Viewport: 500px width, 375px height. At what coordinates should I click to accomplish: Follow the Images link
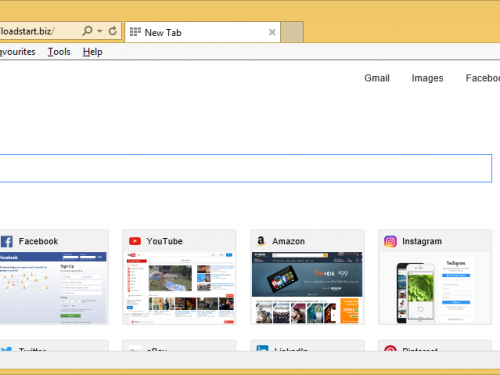[x=427, y=78]
